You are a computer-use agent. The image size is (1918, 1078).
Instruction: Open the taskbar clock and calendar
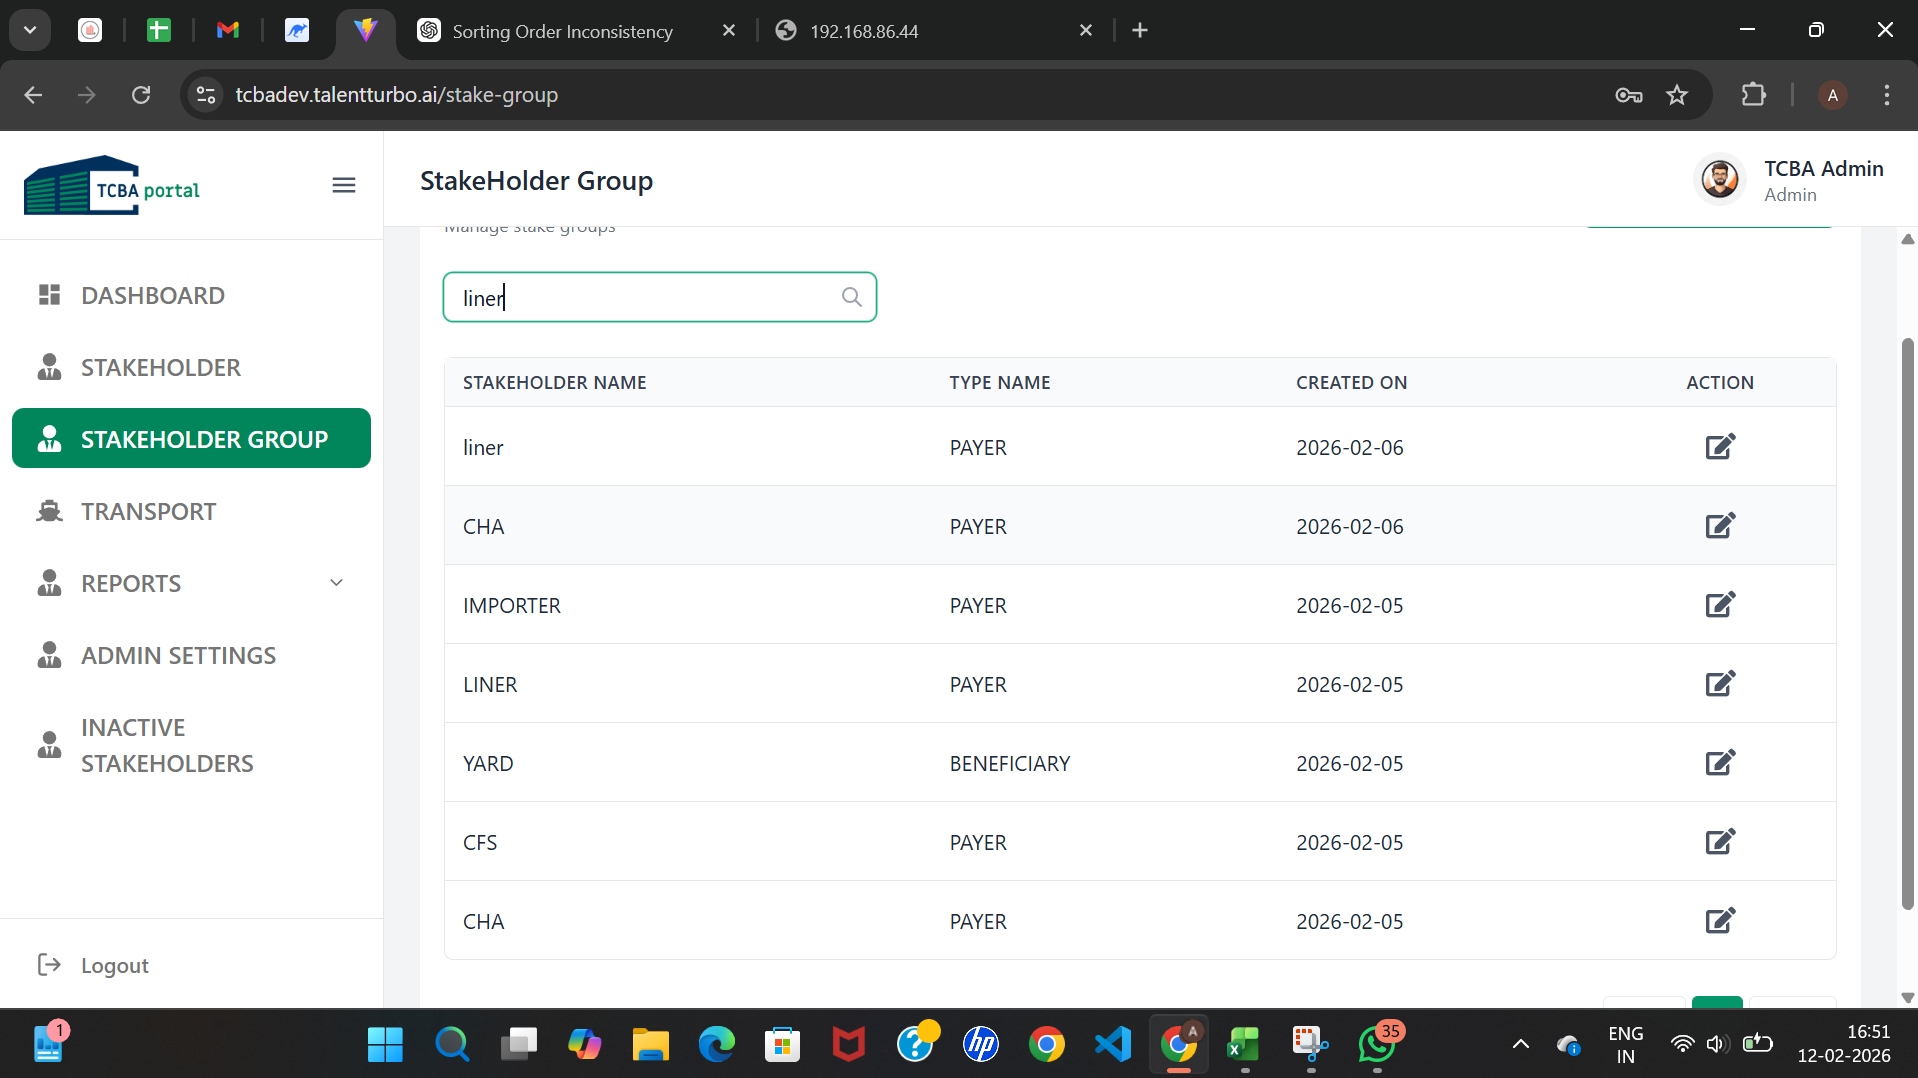pyautogui.click(x=1844, y=1044)
